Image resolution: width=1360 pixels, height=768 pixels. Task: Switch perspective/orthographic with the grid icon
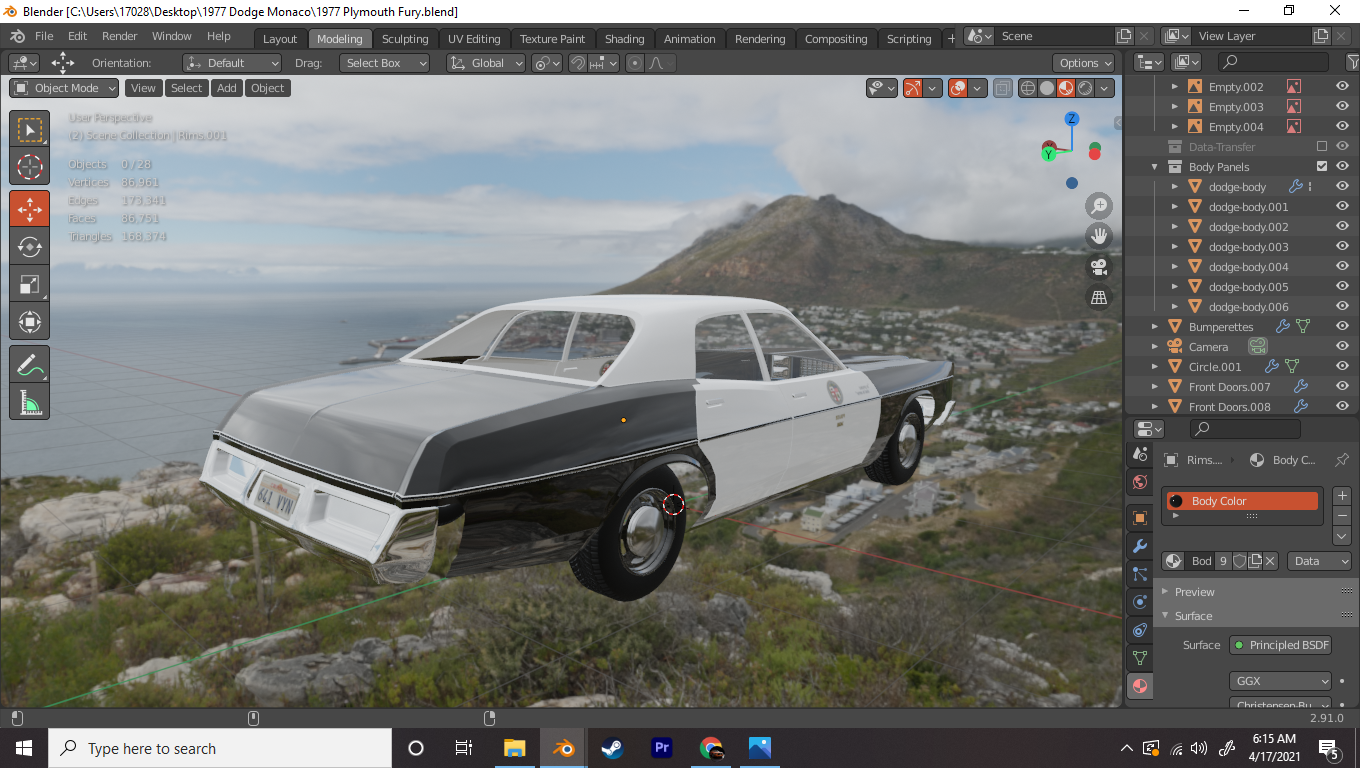[1099, 297]
